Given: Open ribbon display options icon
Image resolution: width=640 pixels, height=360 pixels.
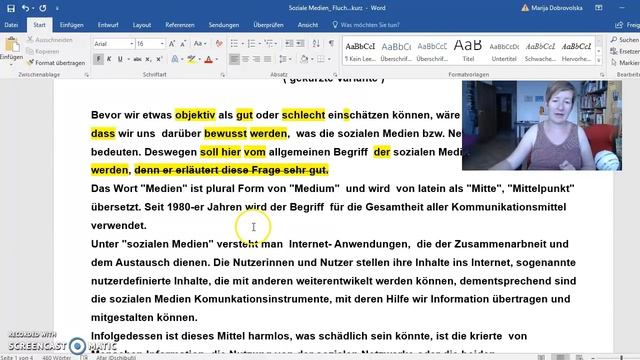Looking at the screenshot, I should (x=598, y=8).
